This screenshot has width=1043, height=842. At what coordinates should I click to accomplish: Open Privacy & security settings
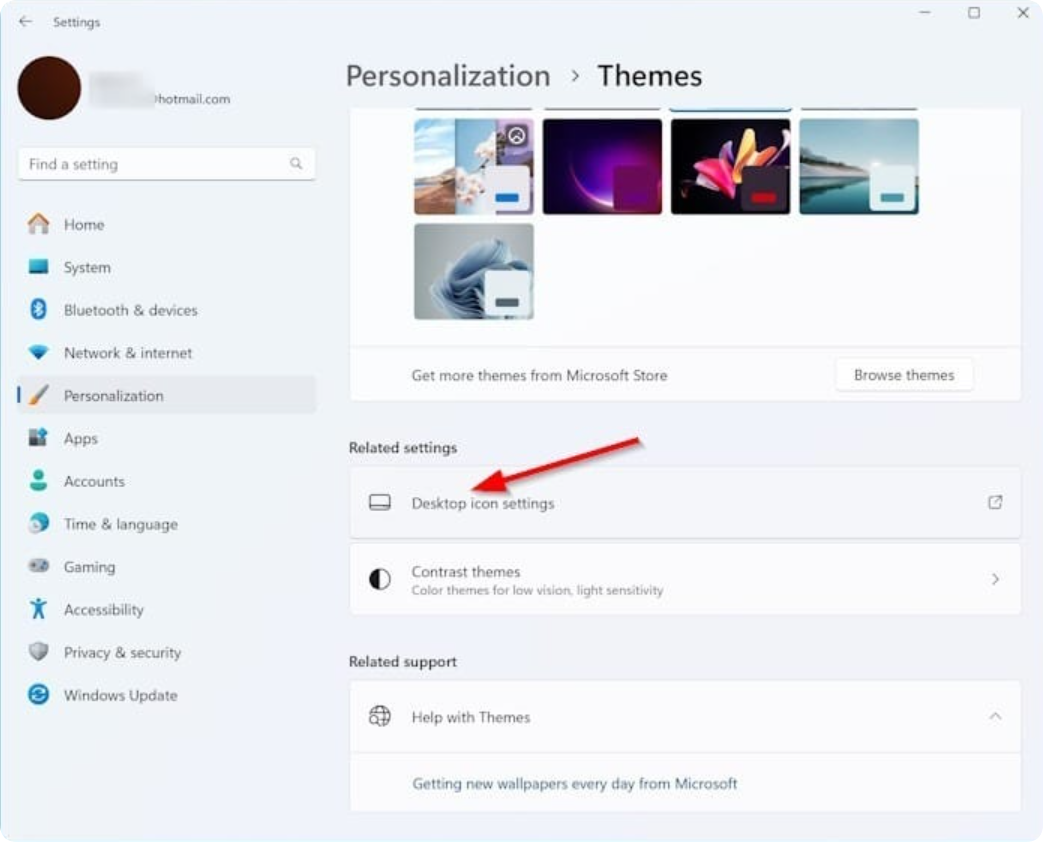pos(122,652)
